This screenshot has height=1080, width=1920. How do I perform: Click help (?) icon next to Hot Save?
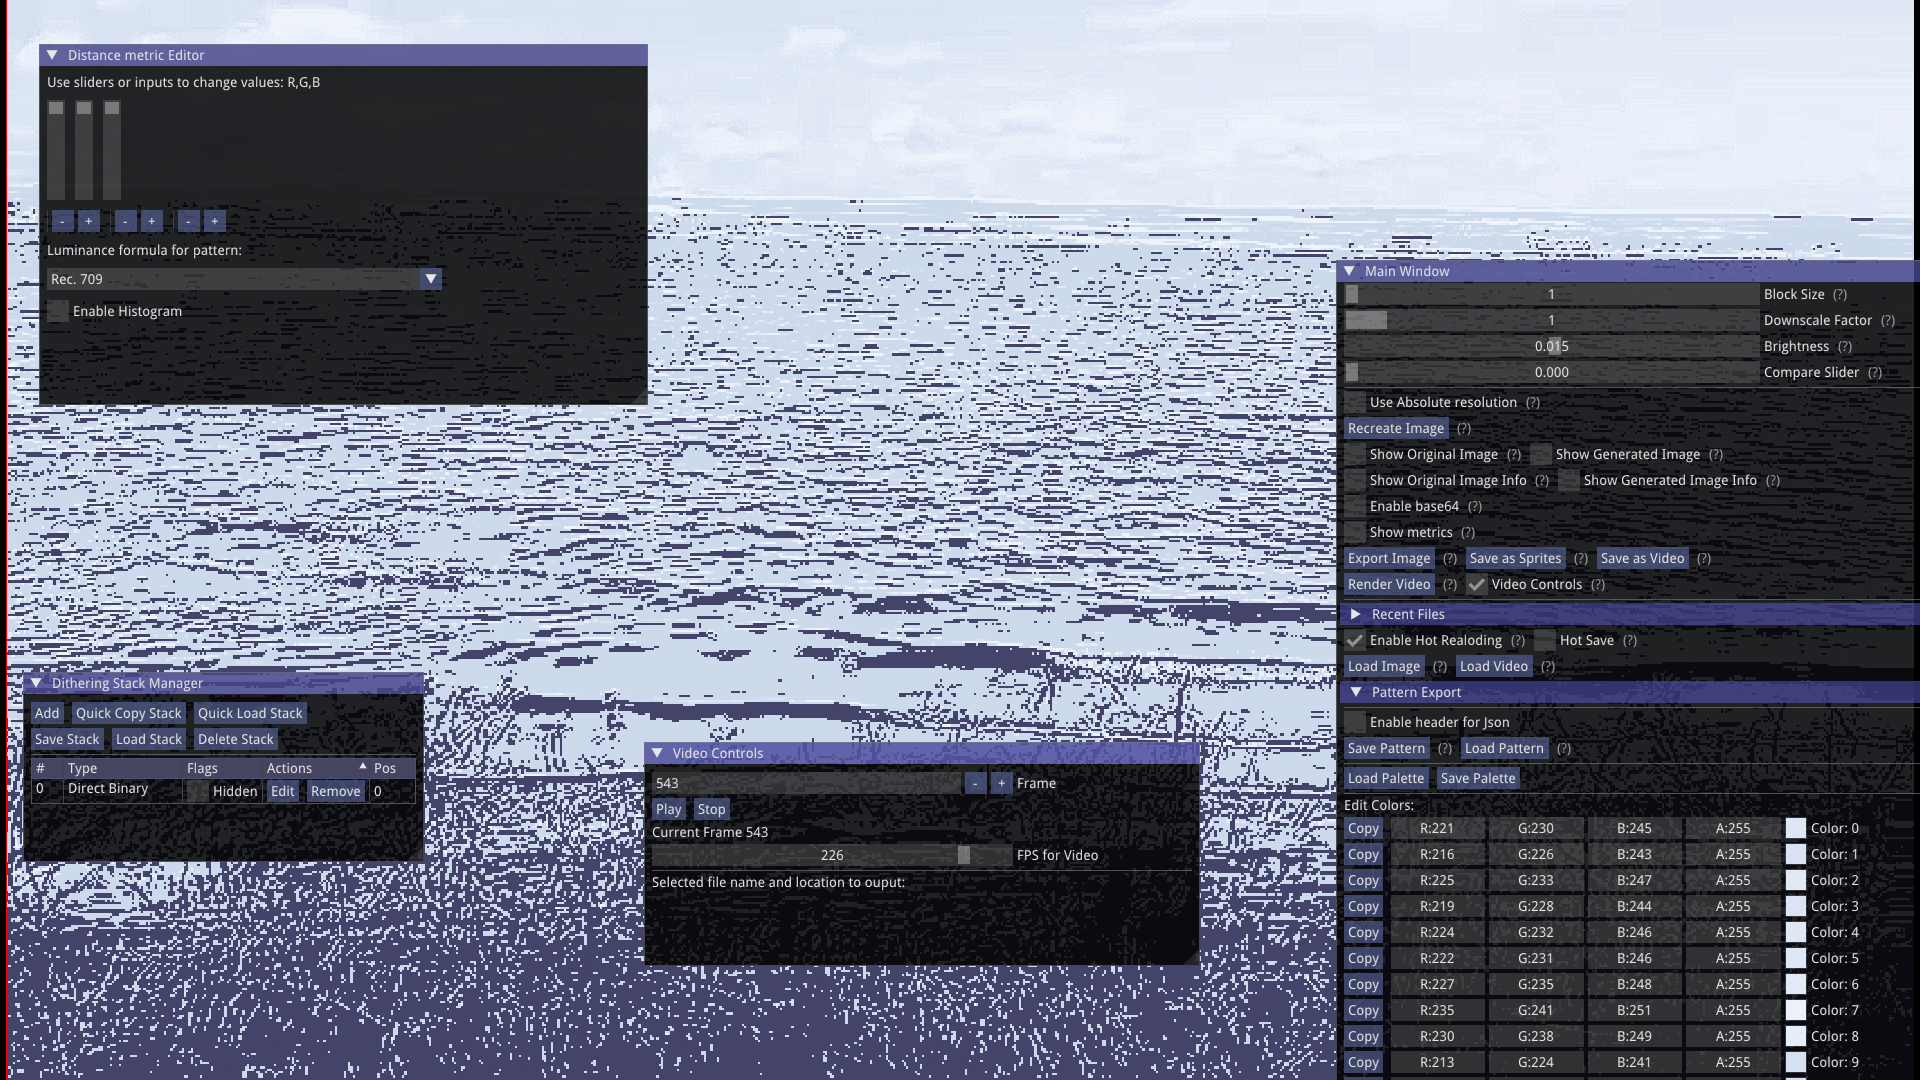click(1630, 641)
